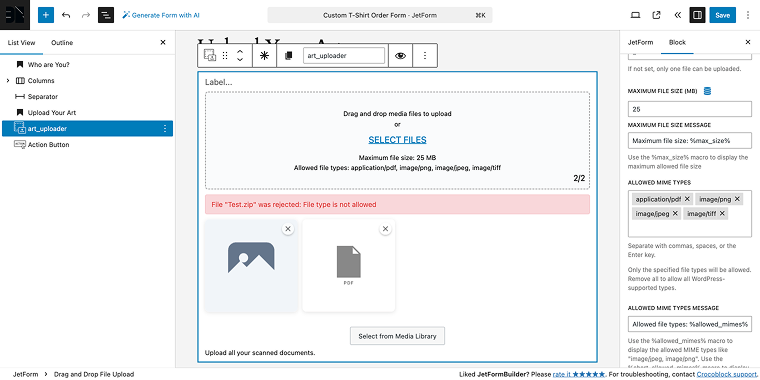Expand the Columns block tree item
The image size is (760, 380).
(8, 80)
